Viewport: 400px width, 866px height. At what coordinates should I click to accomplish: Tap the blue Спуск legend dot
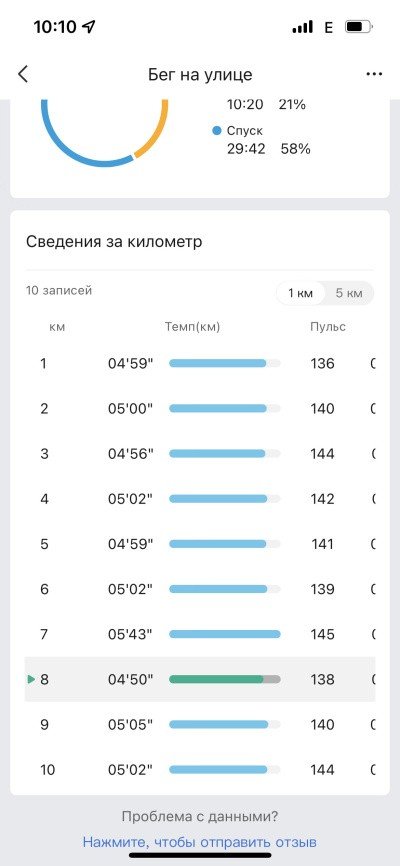tap(217, 131)
